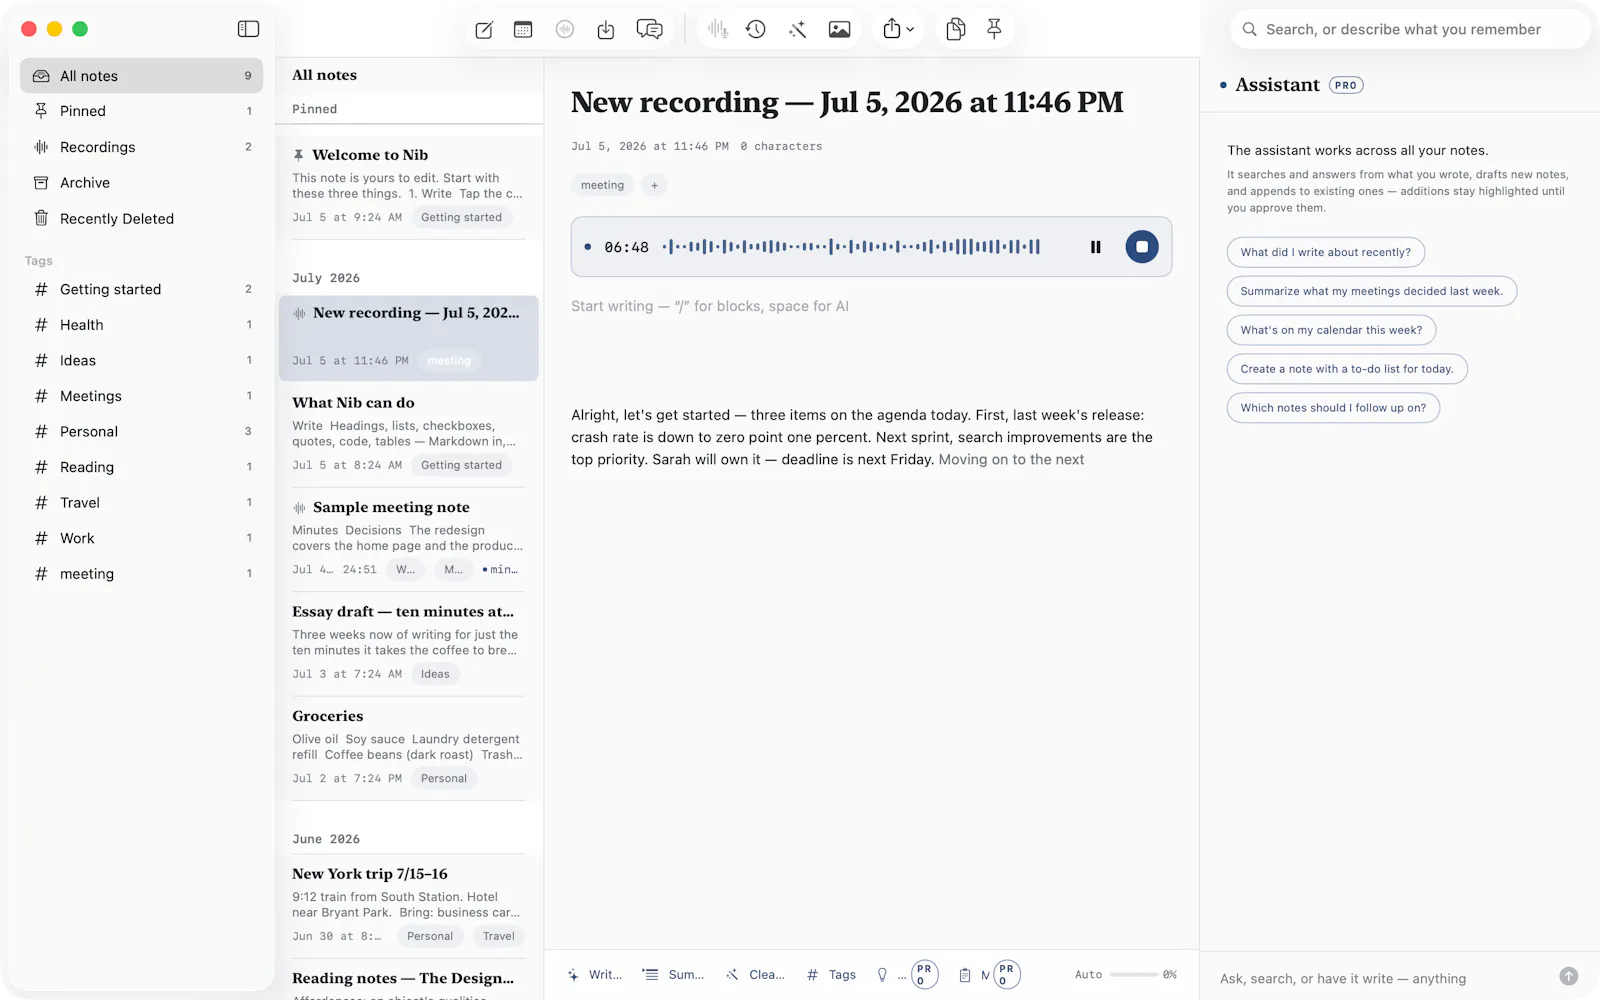Click the import download-tray icon
This screenshot has height=1000, width=1600.
pos(606,30)
